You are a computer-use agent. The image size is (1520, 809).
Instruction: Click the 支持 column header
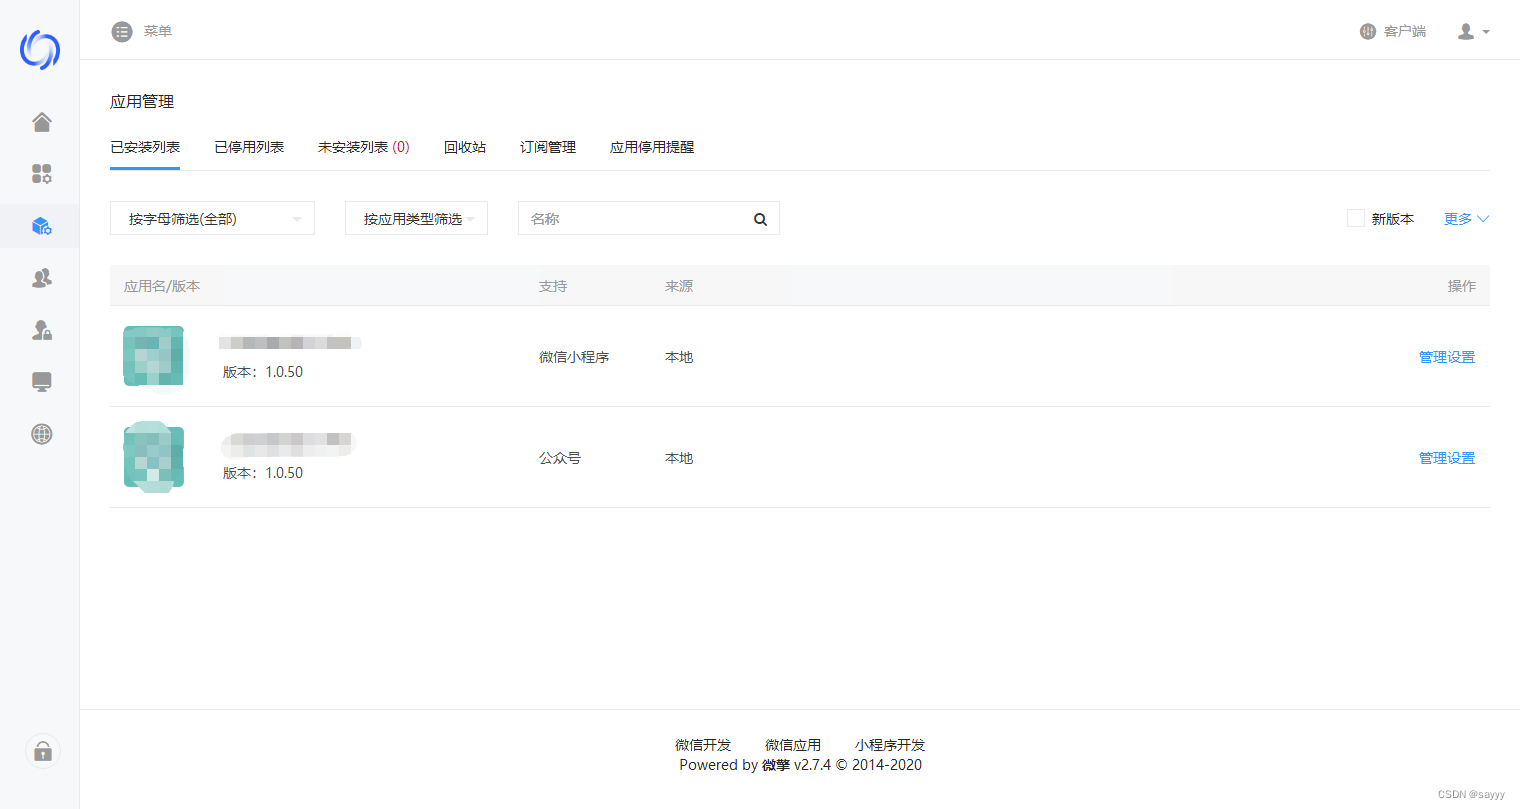click(553, 286)
